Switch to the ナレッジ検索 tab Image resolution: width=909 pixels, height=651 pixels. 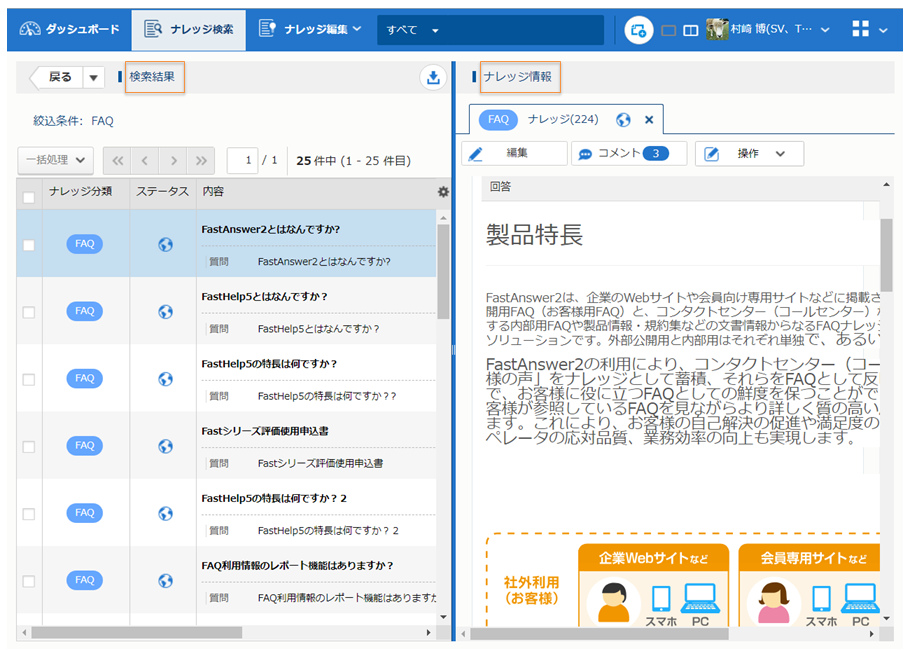tap(189, 29)
